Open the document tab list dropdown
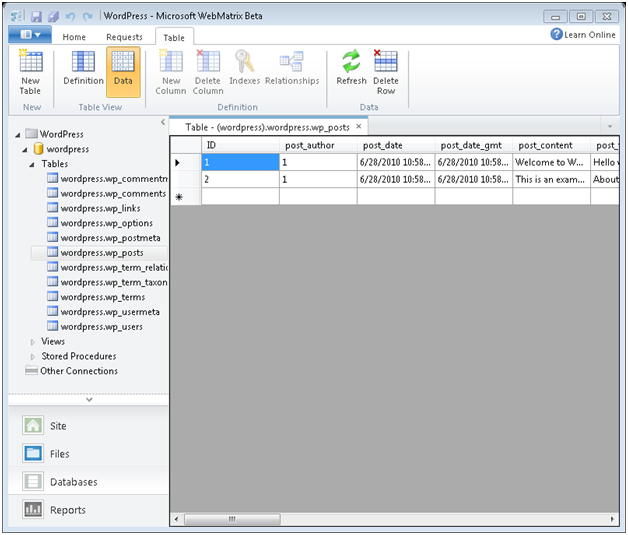This screenshot has width=628, height=535. 610,127
